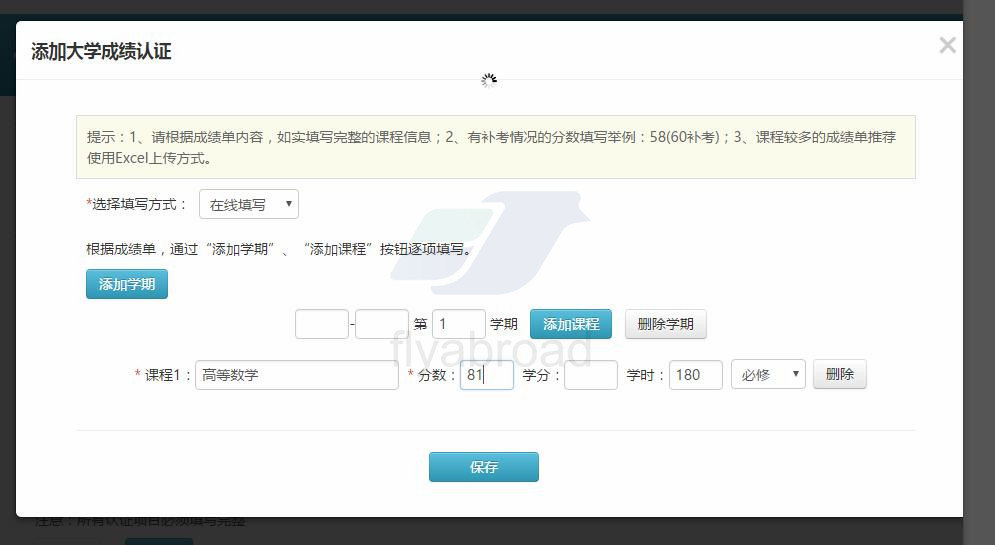This screenshot has width=995, height=545.
Task: Save the form with 保存
Action: [483, 467]
